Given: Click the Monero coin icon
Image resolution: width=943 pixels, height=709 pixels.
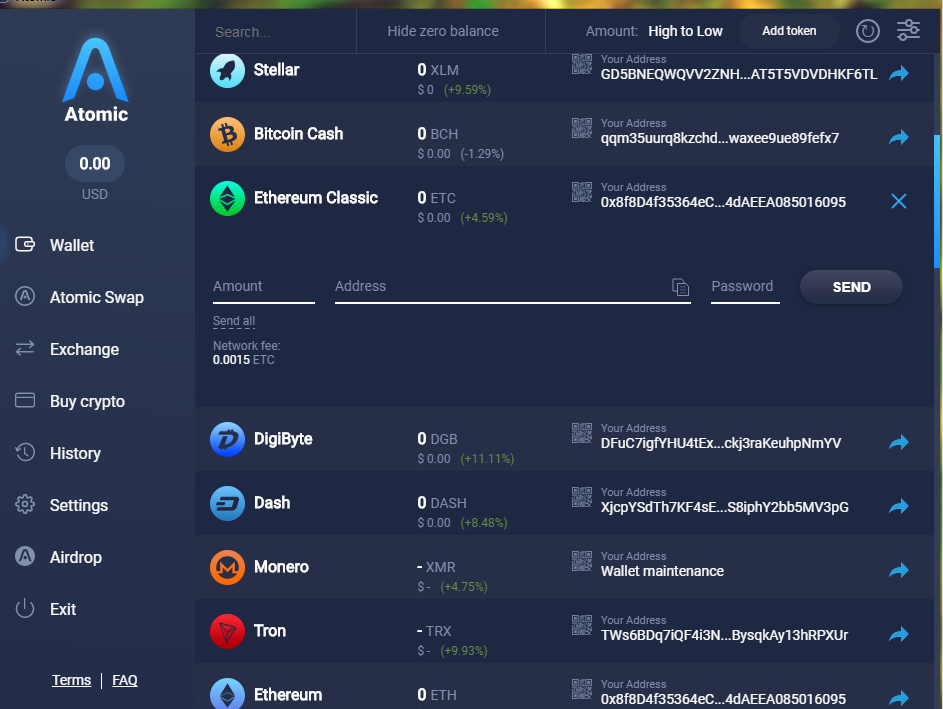Looking at the screenshot, I should point(227,568).
